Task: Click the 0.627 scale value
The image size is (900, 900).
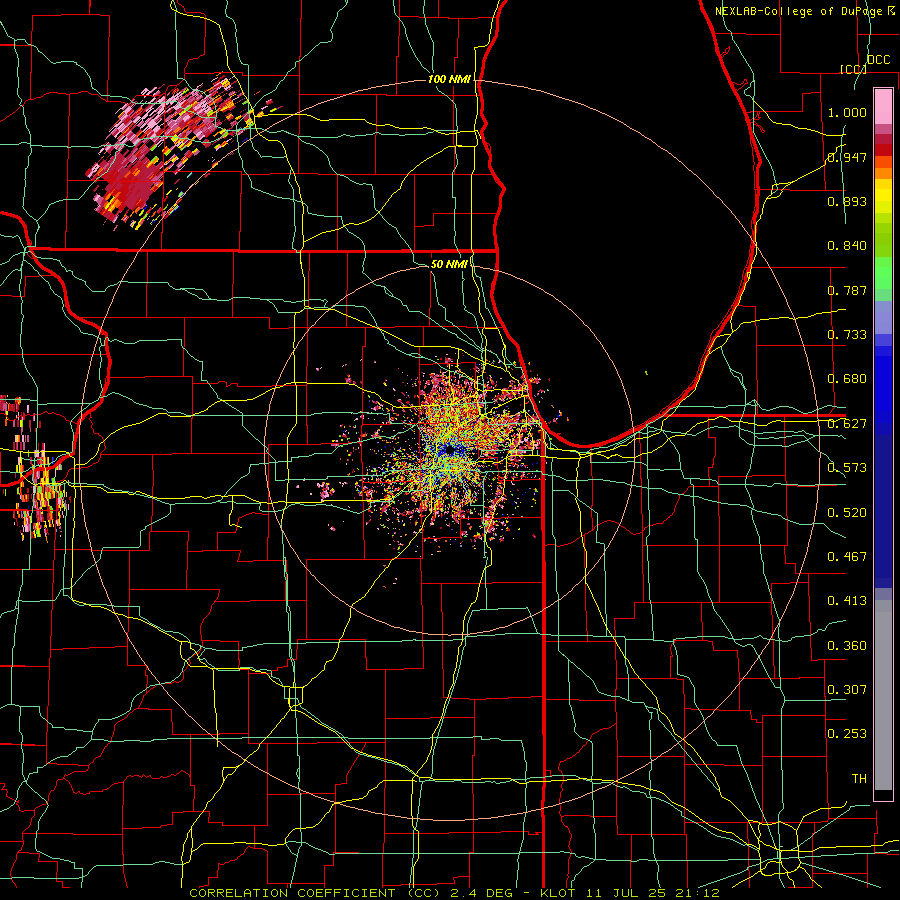Action: coord(847,424)
